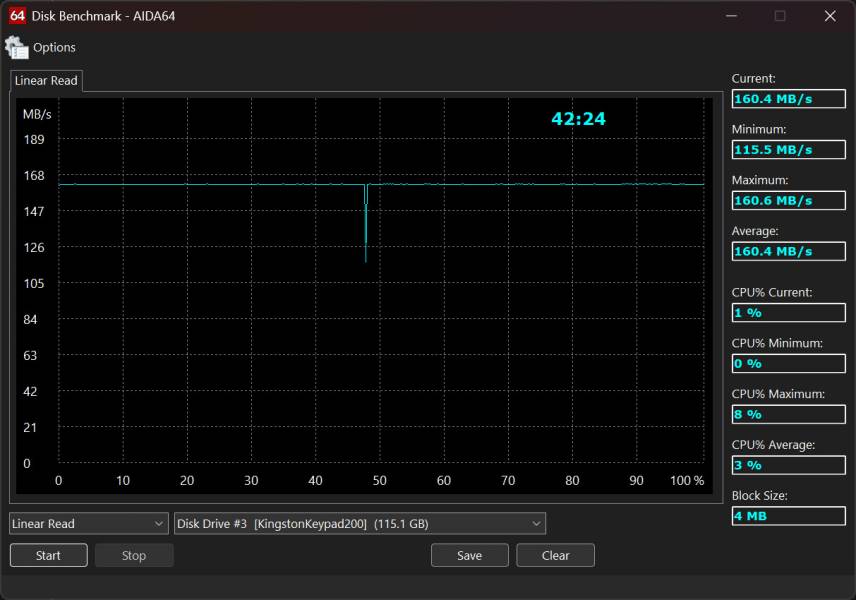Image resolution: width=856 pixels, height=600 pixels.
Task: Click the CPU% Average: label
Action: tap(773, 445)
